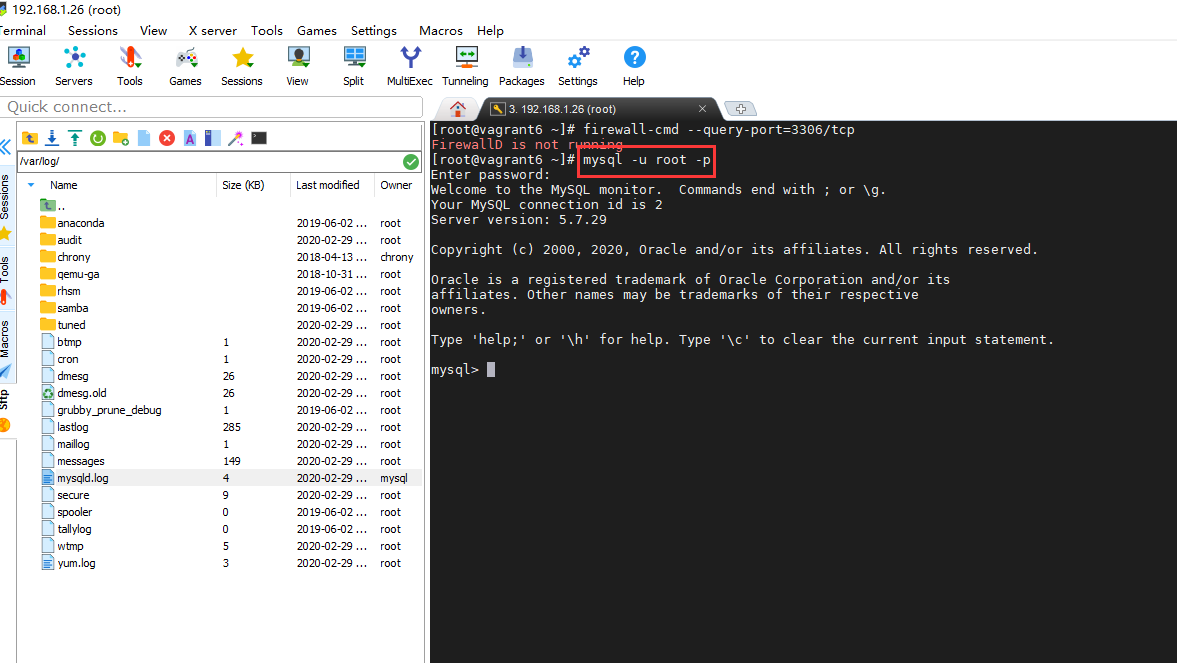Select the mysqld.log file
This screenshot has height=663, width=1177.
[x=83, y=478]
